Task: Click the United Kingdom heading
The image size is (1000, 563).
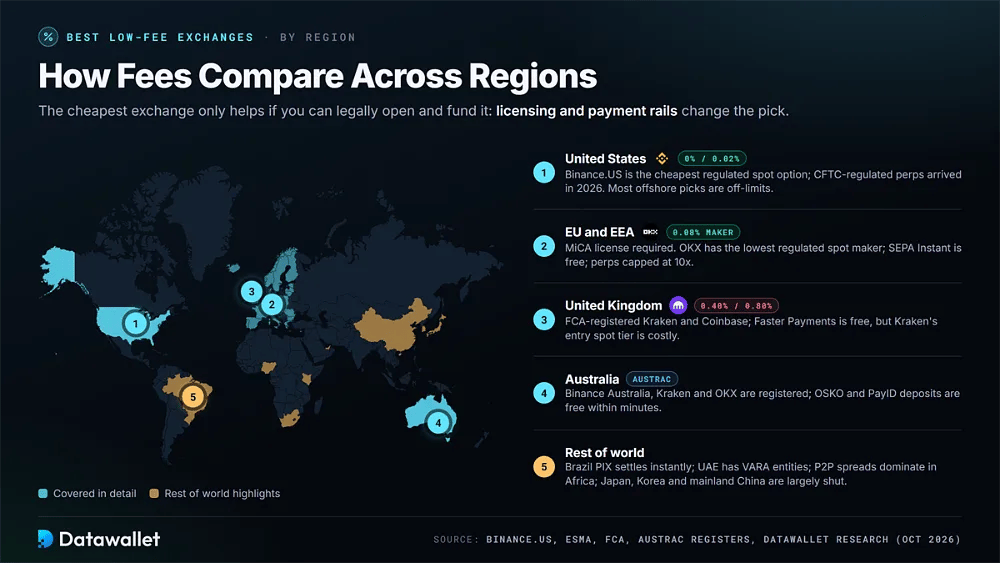Action: click(x=614, y=305)
